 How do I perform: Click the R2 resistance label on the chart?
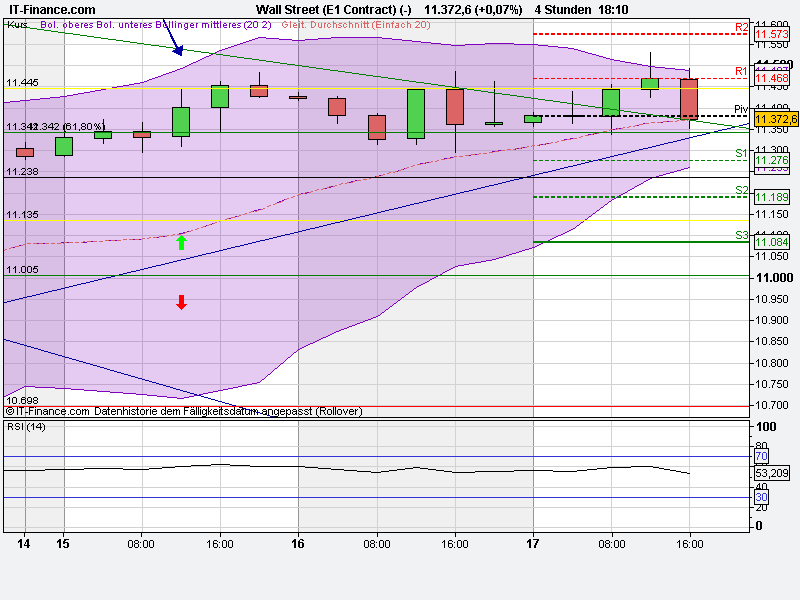(742, 27)
